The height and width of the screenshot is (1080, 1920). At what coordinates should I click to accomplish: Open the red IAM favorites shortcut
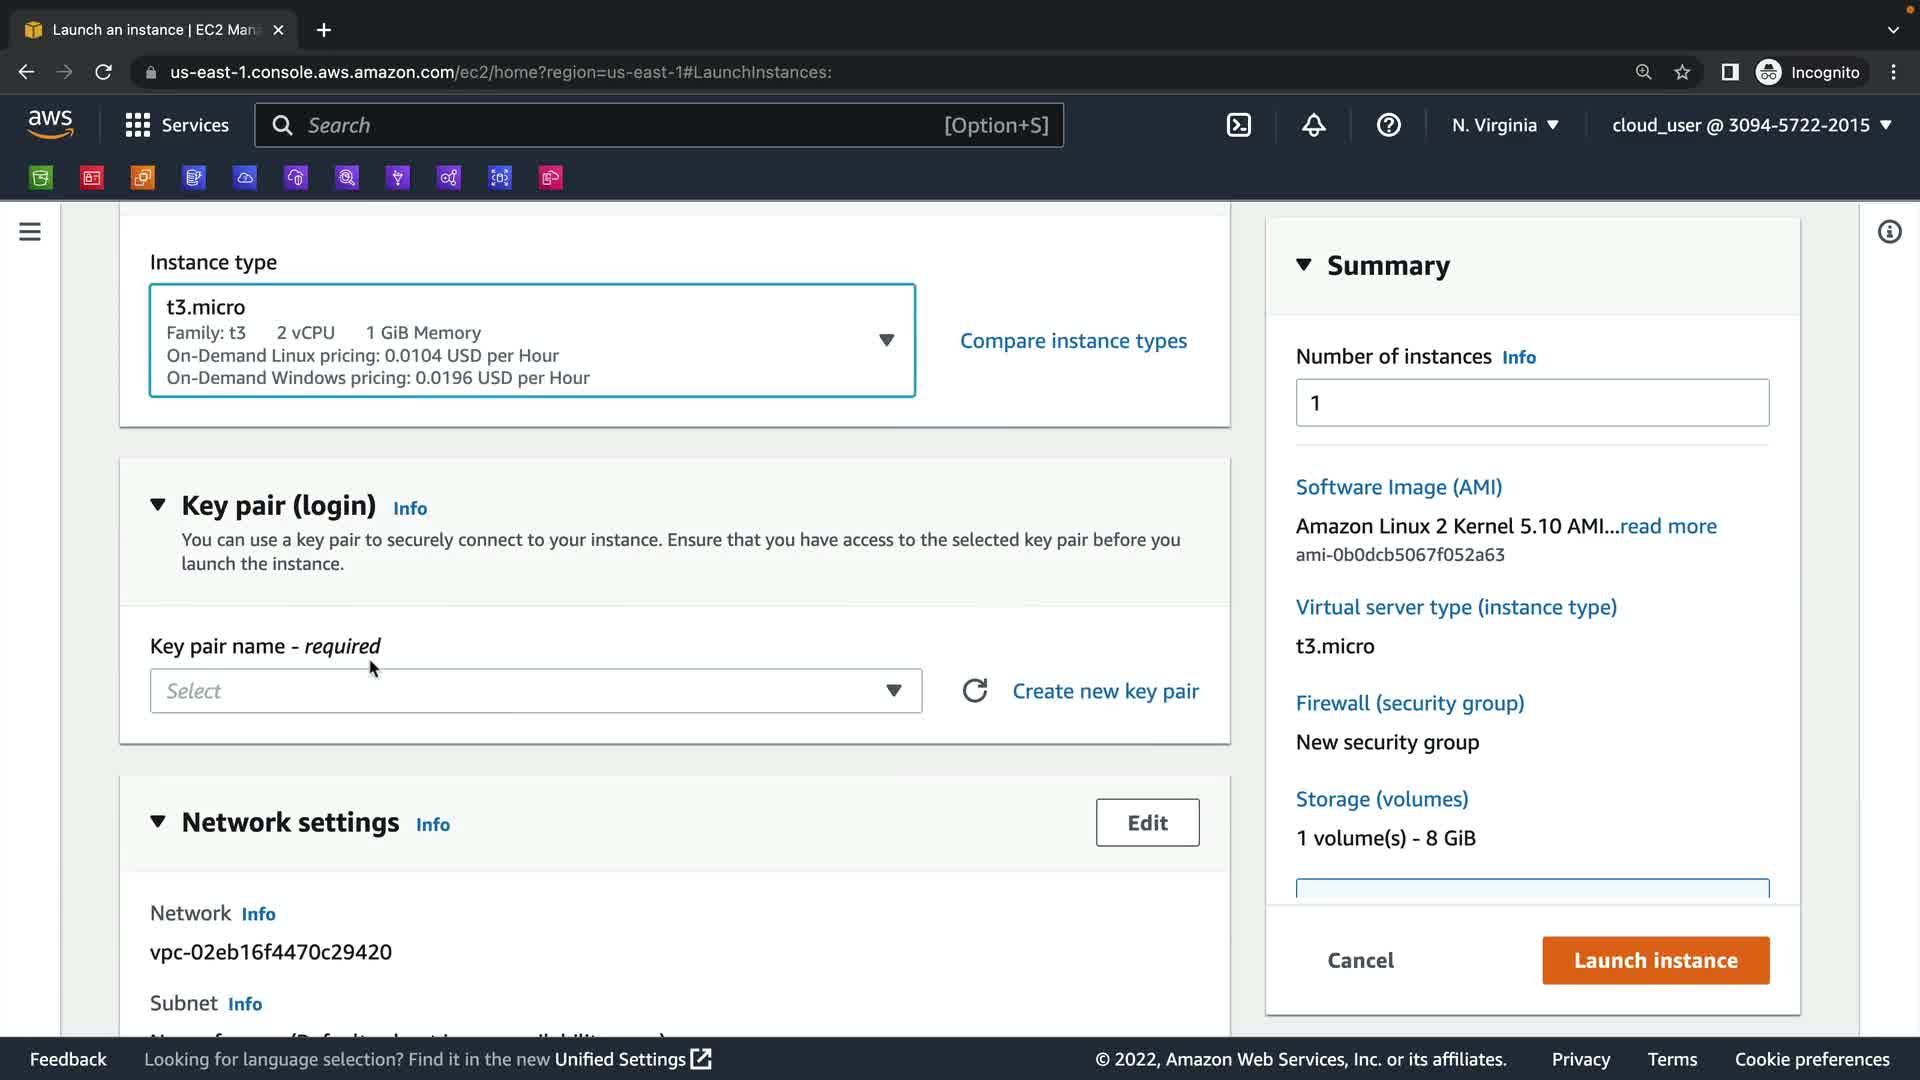tap(92, 178)
